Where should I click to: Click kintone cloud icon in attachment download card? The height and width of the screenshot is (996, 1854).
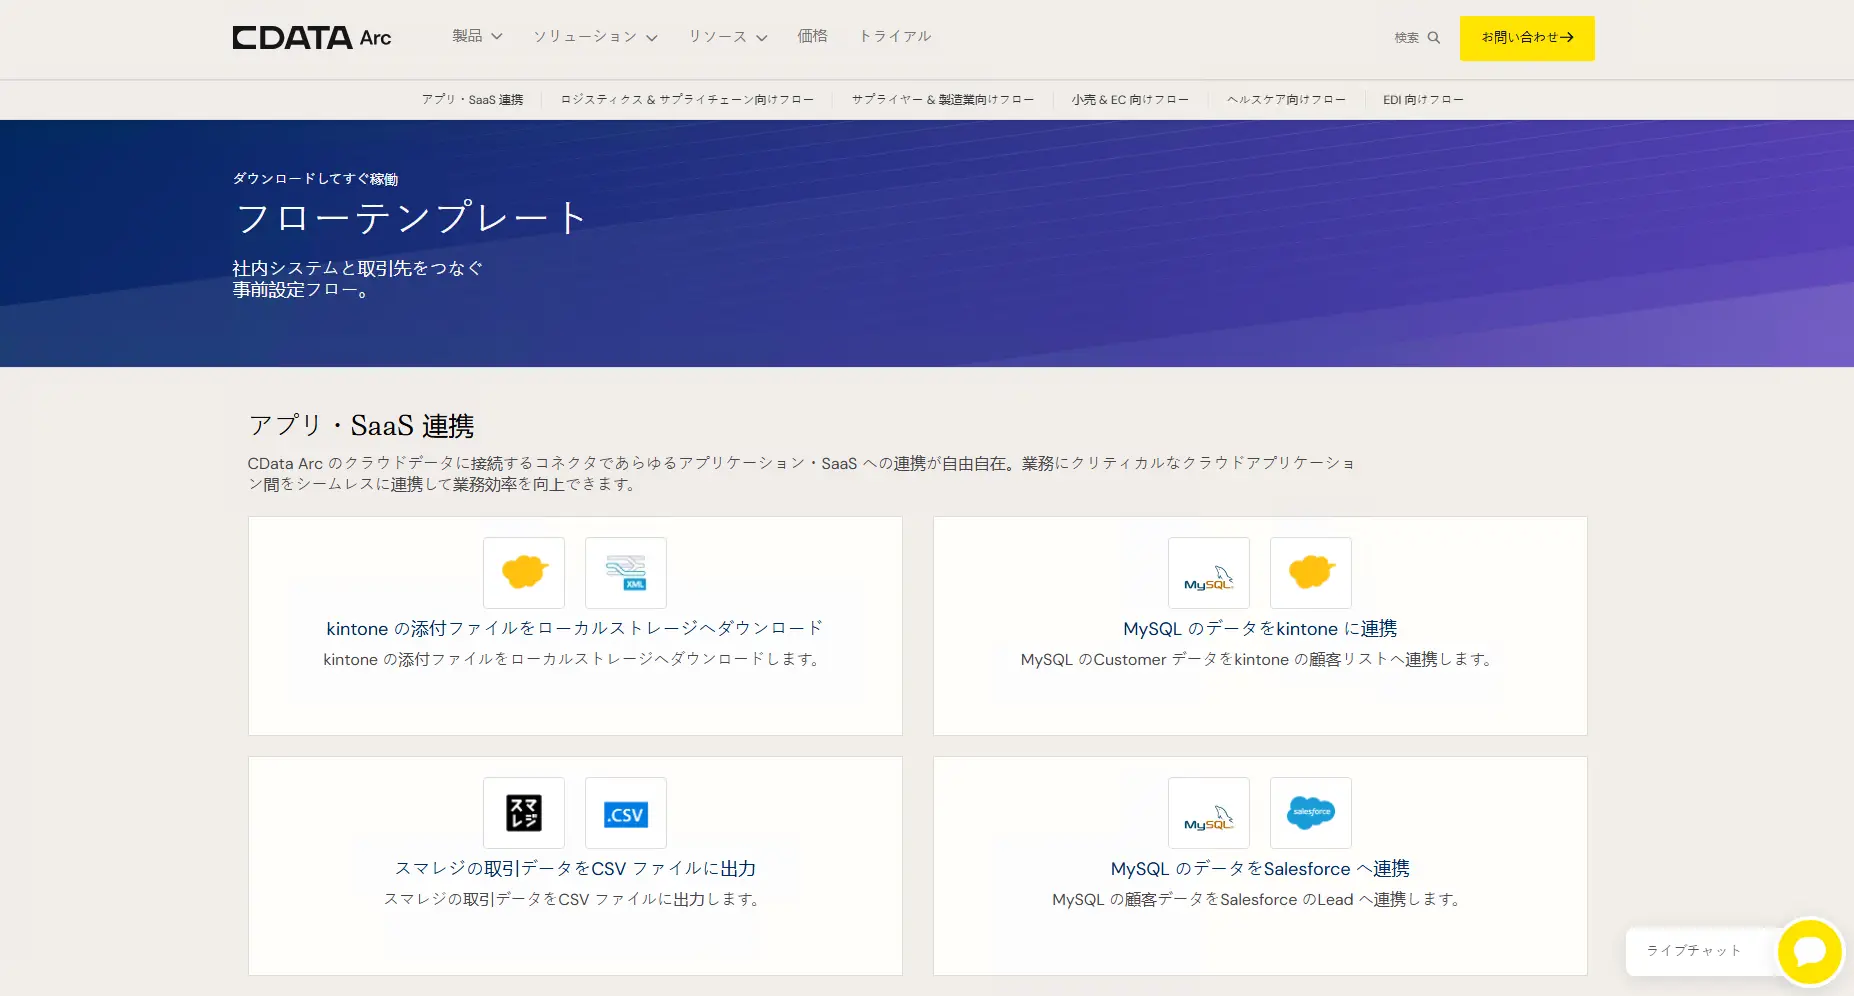[x=524, y=572]
